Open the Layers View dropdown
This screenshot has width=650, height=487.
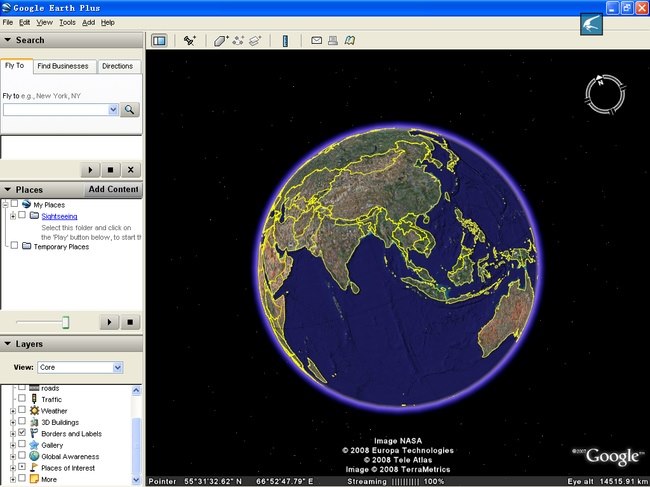(x=117, y=367)
